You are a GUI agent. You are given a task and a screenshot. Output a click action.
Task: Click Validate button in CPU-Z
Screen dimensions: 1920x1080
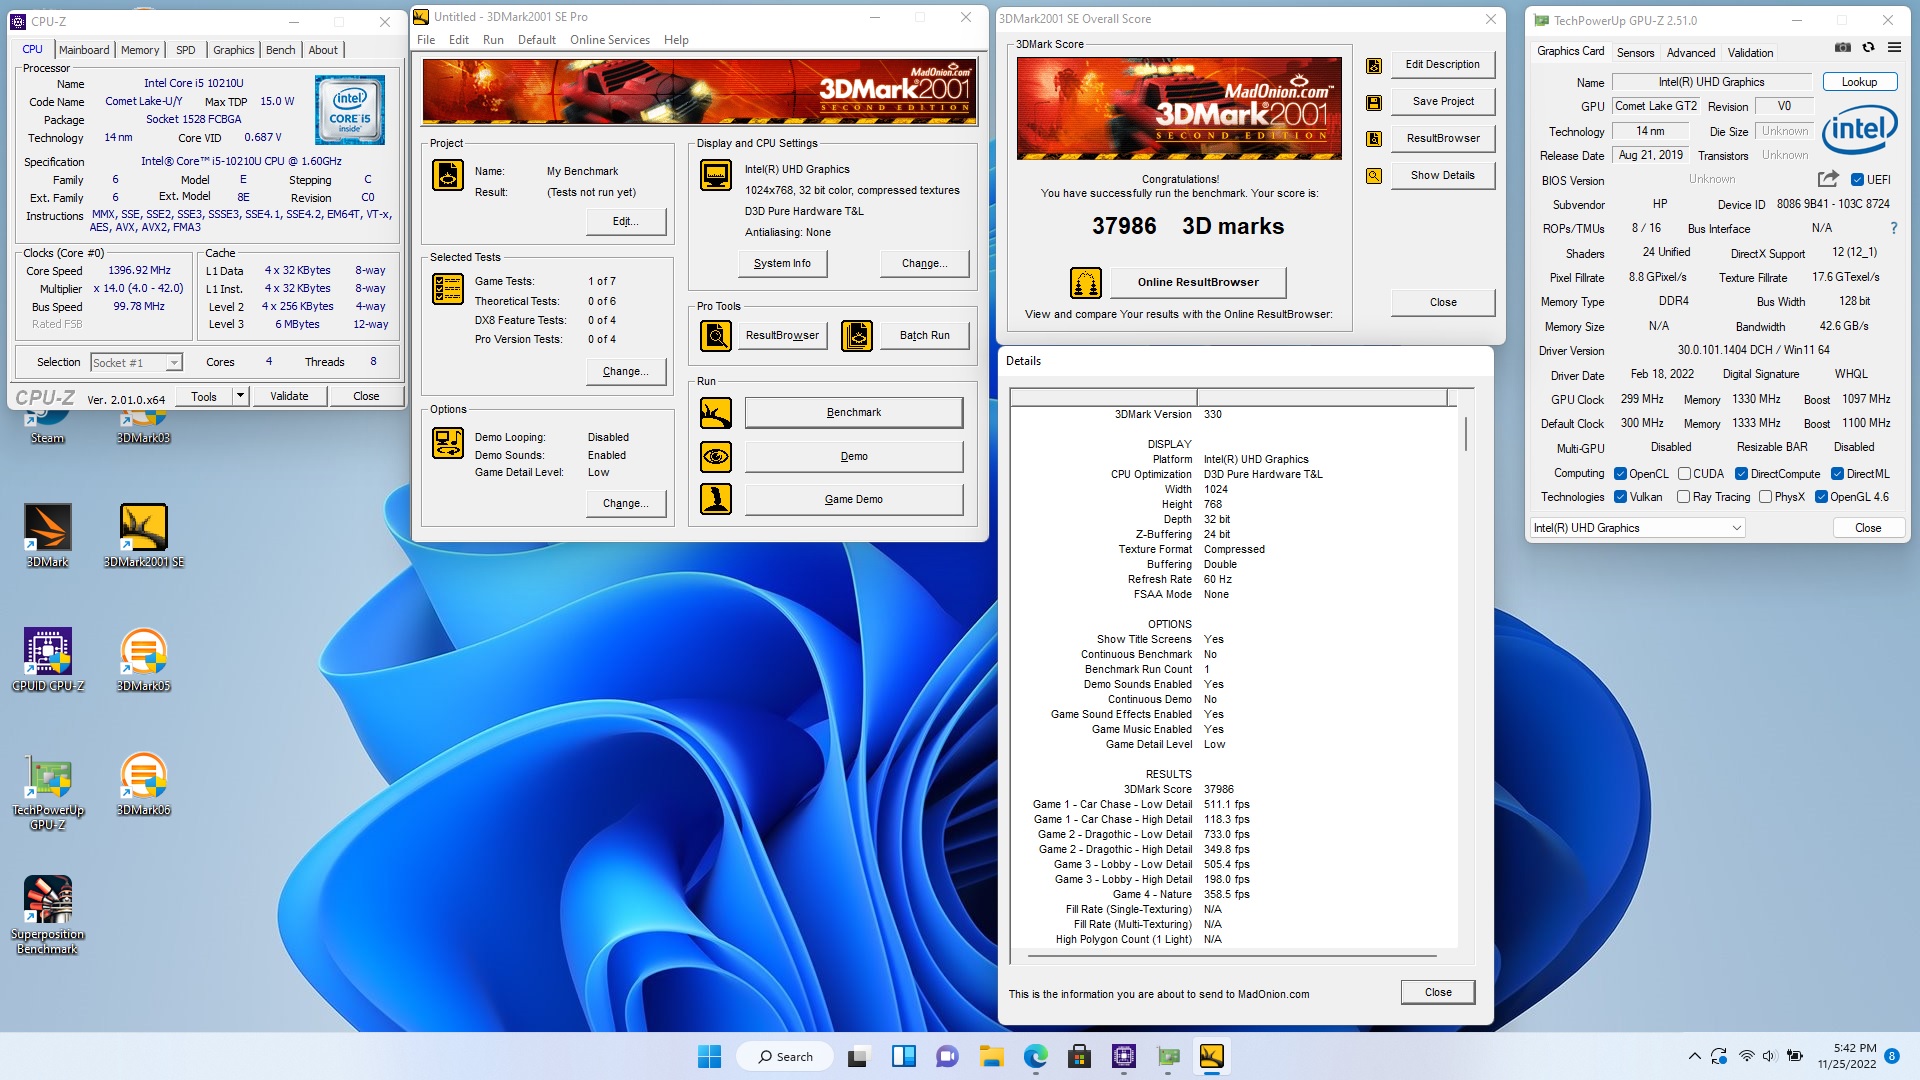tap(289, 397)
